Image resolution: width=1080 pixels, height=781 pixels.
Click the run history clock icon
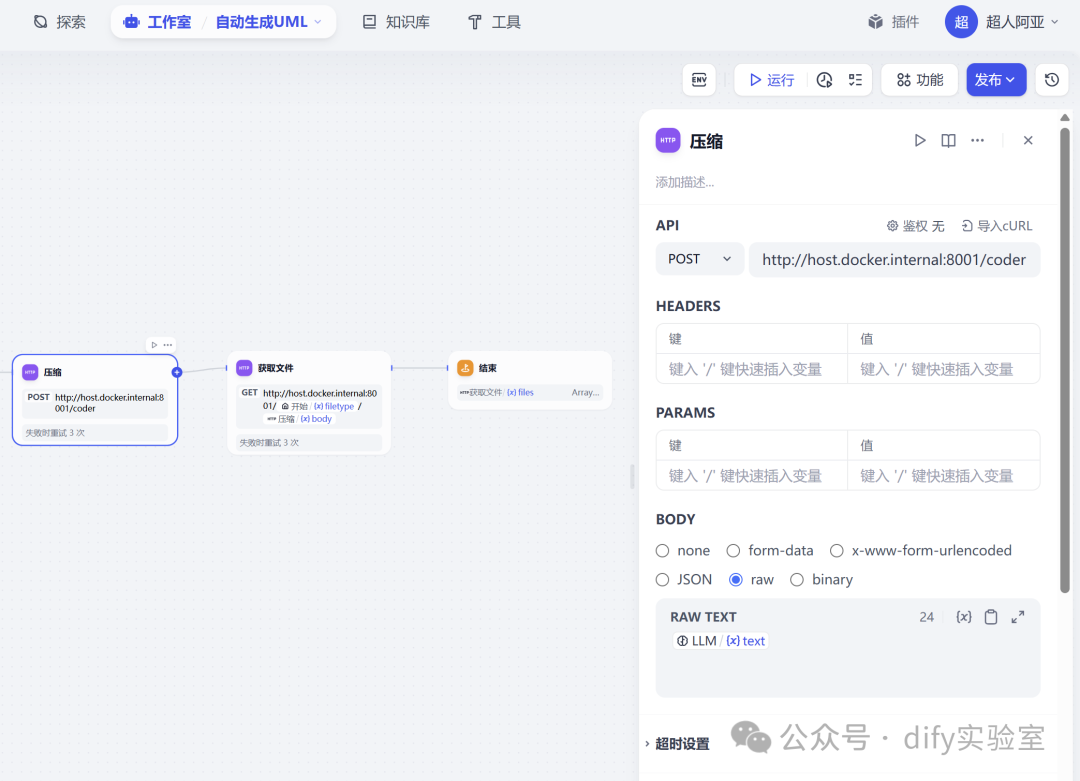[x=824, y=80]
